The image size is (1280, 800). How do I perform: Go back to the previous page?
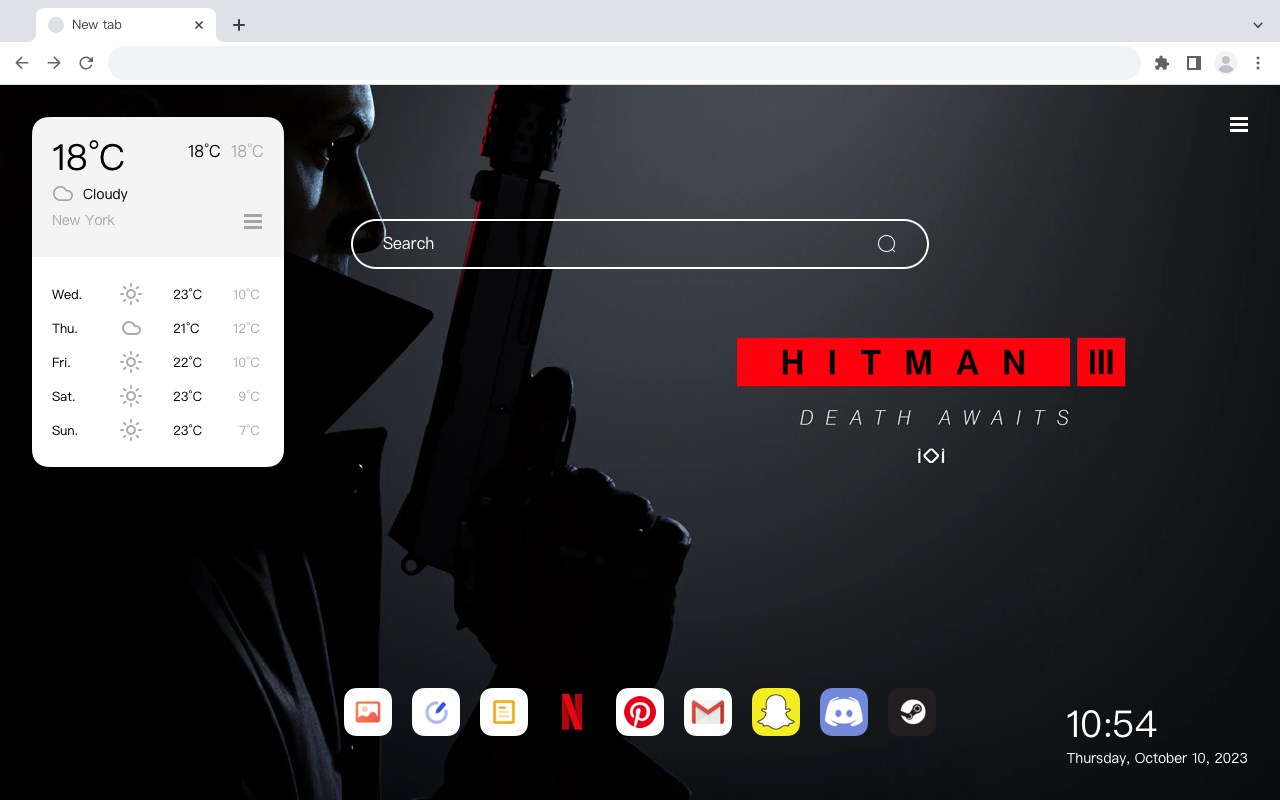pos(22,63)
